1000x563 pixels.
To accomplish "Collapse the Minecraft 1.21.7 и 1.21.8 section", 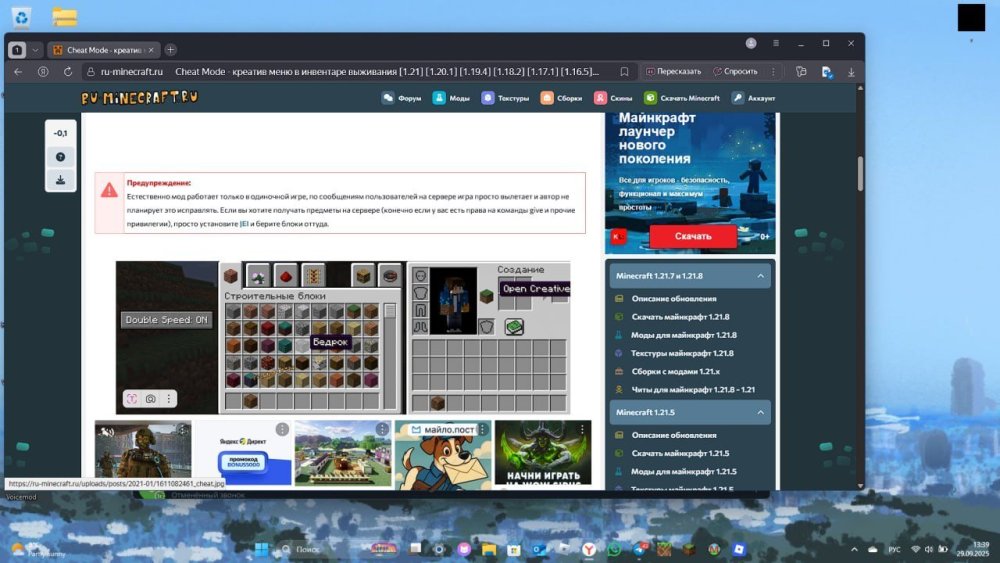I will point(690,276).
